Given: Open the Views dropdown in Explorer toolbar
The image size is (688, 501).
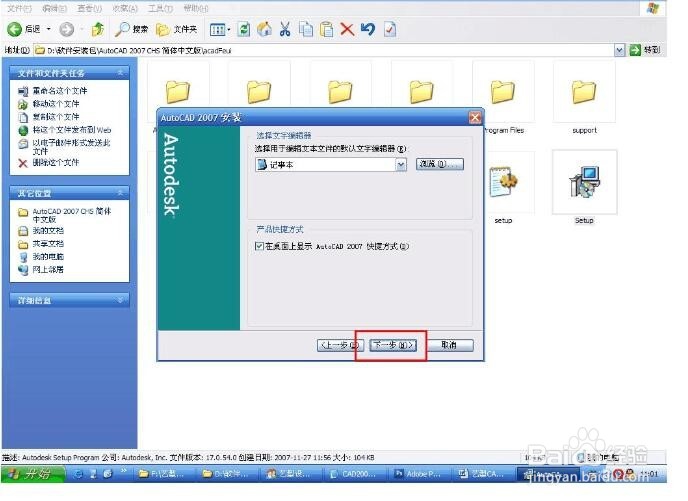Looking at the screenshot, I should pos(220,30).
